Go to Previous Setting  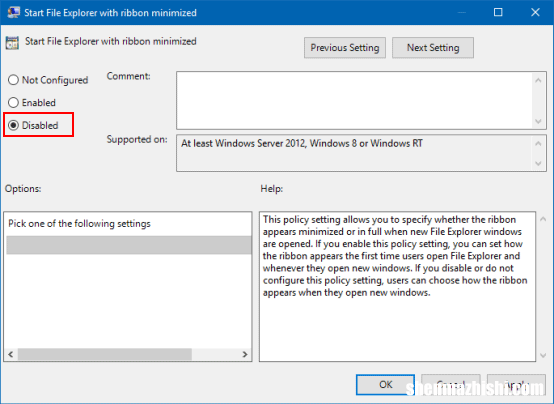click(344, 48)
